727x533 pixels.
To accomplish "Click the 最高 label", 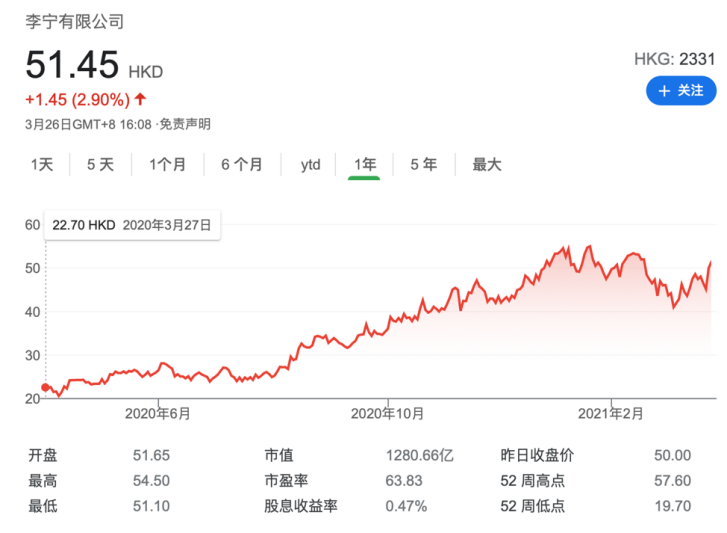I will point(43,481).
